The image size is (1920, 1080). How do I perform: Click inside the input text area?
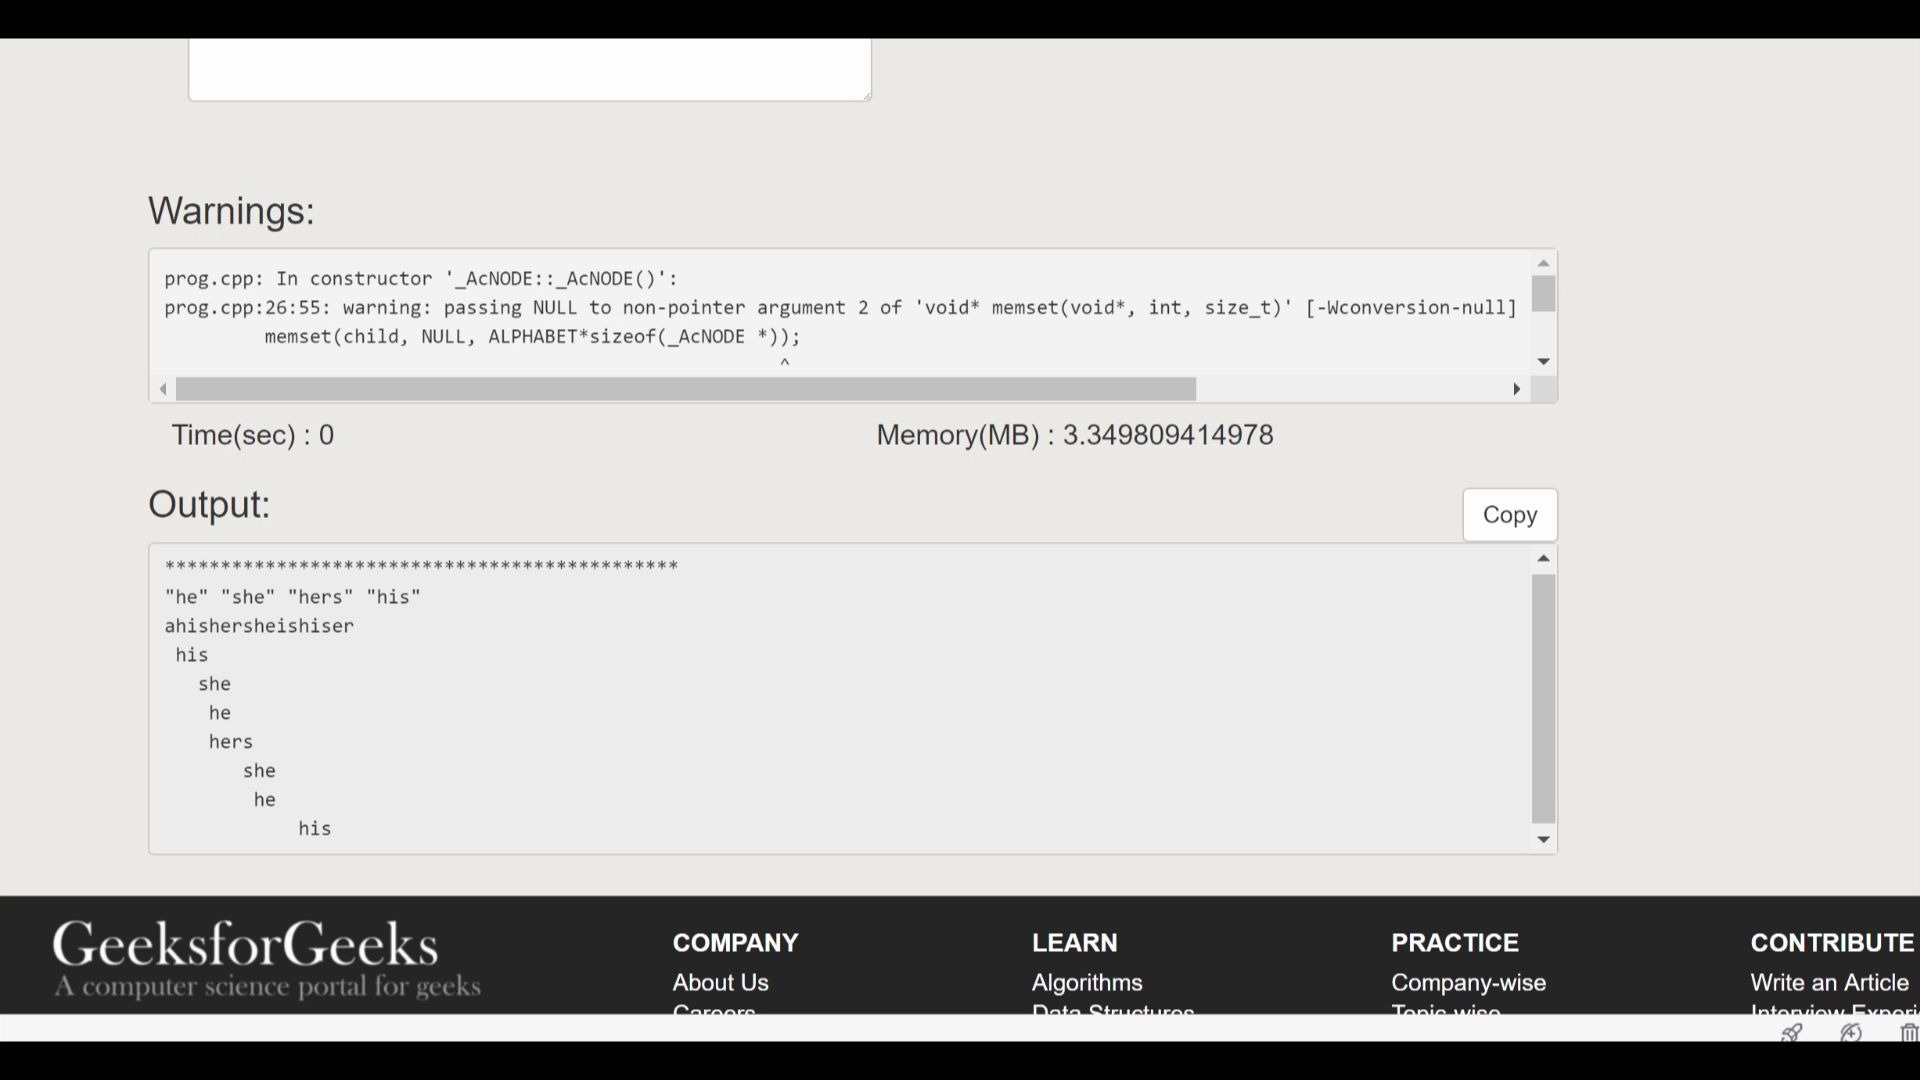click(529, 68)
